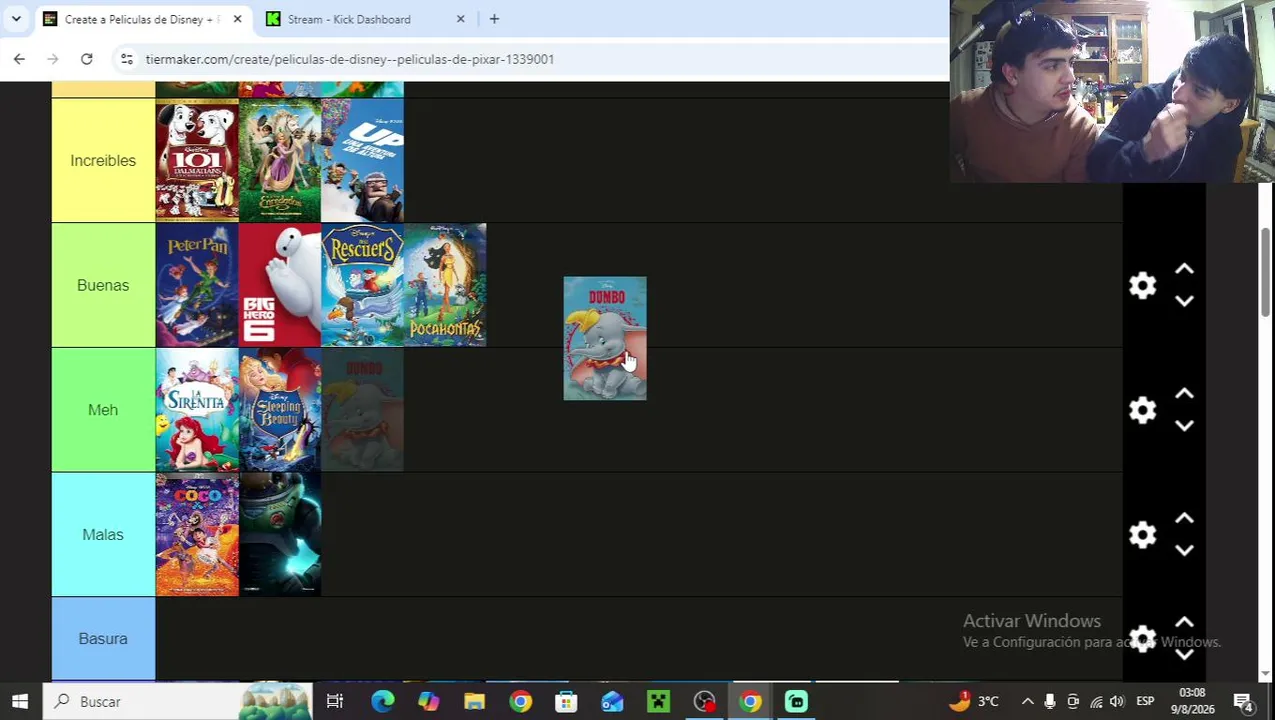This screenshot has width=1275, height=720.
Task: Close the Kick Dashboard tab
Action: click(x=460, y=19)
